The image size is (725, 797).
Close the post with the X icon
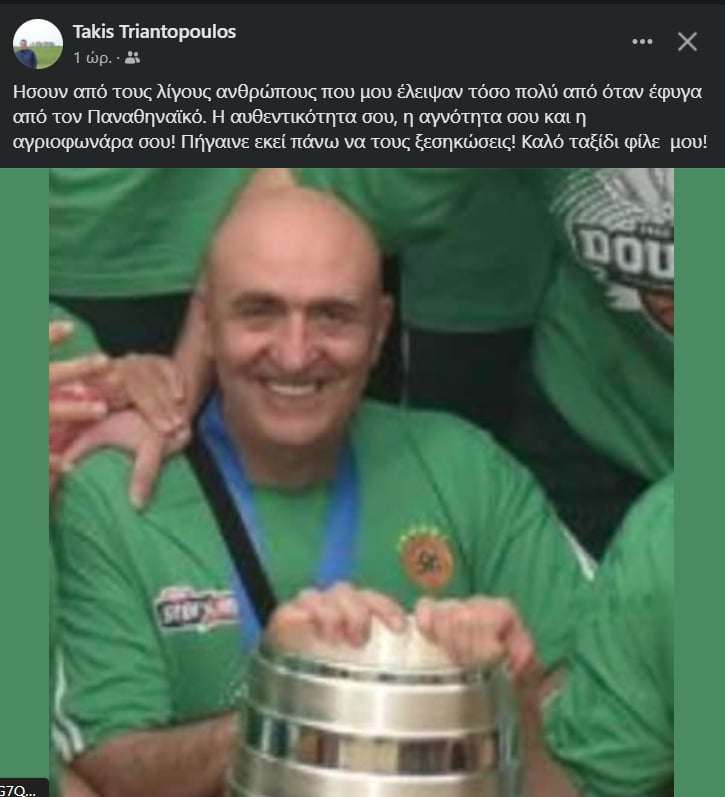tap(687, 42)
